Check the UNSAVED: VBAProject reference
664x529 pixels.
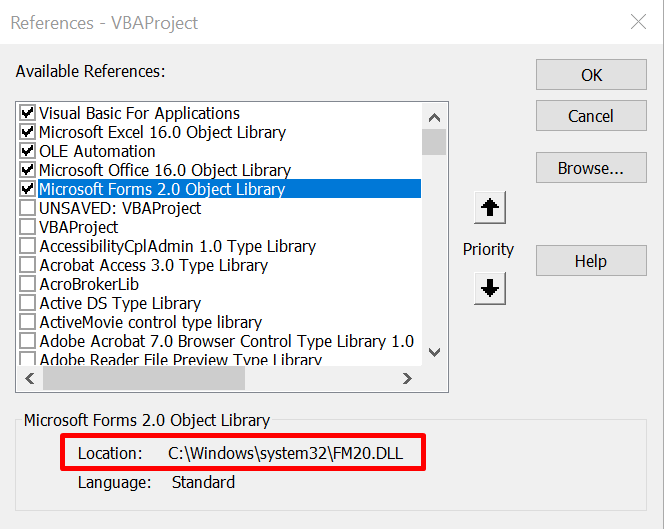click(x=28, y=208)
